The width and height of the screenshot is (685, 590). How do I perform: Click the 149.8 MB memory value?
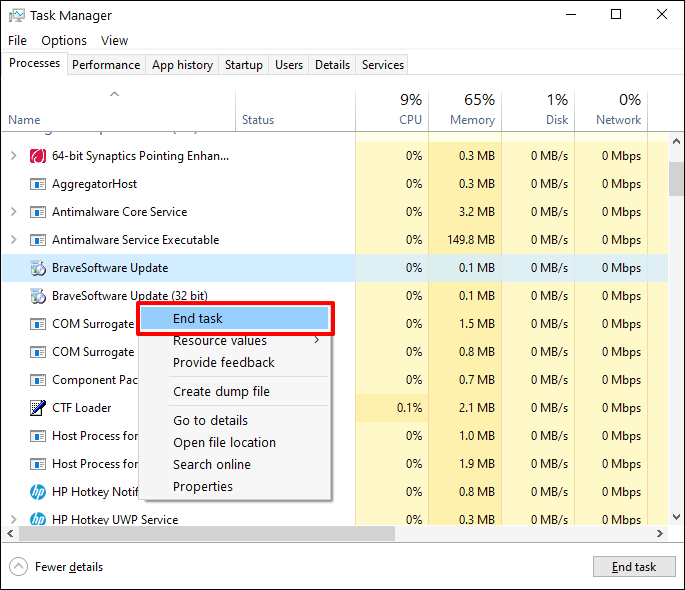click(471, 240)
